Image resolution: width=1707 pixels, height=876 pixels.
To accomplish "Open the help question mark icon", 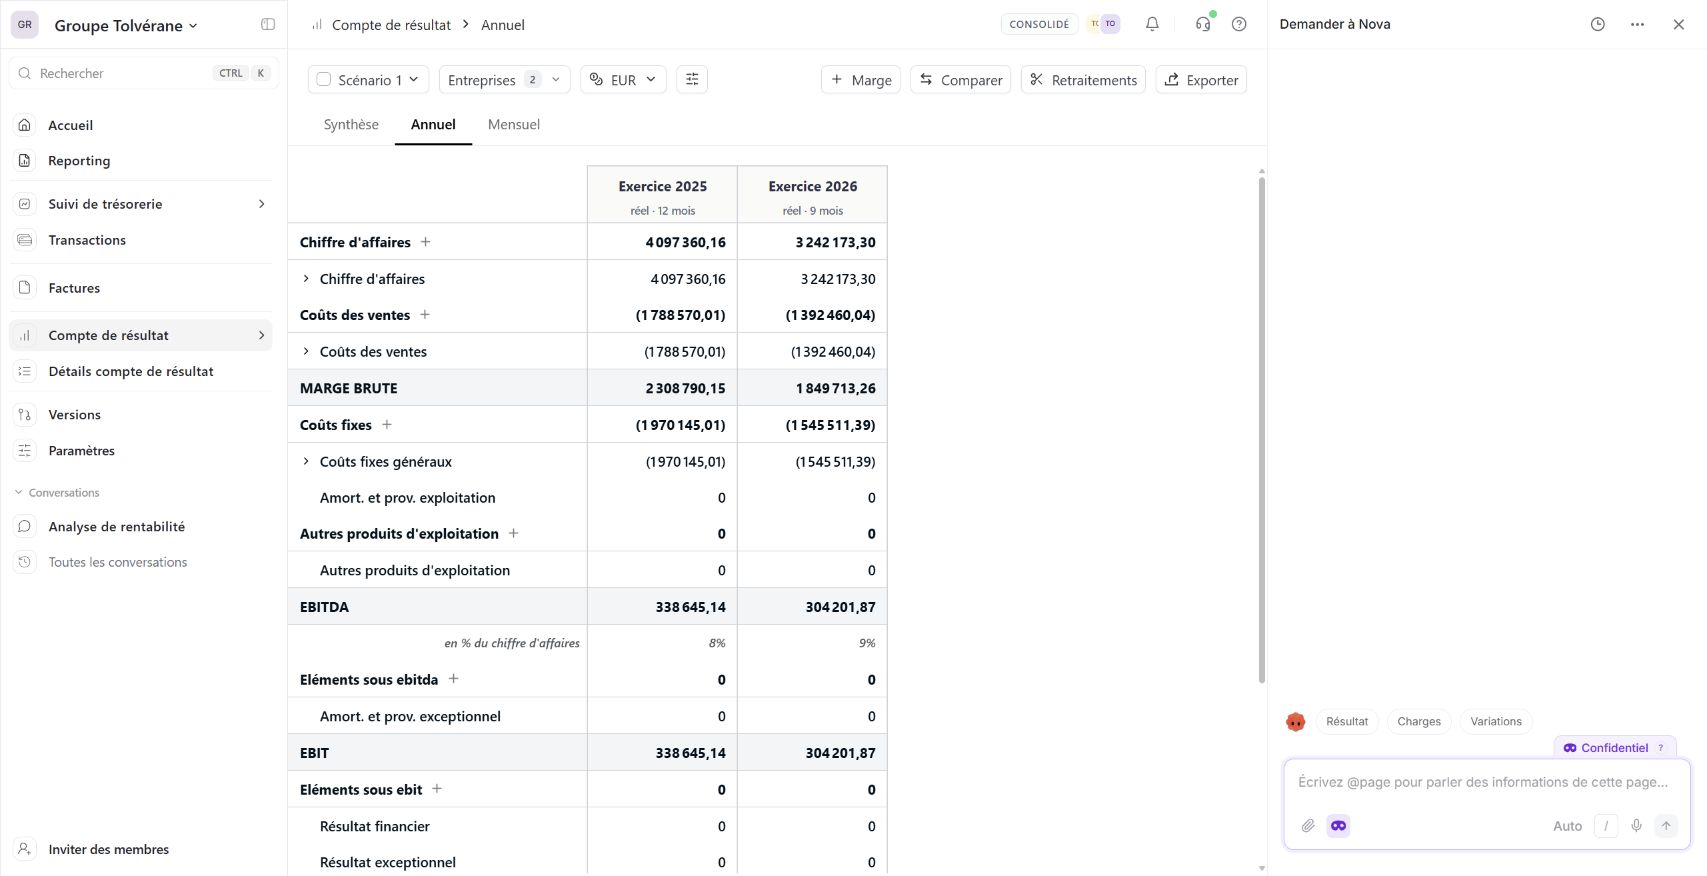I will 1239,24.
